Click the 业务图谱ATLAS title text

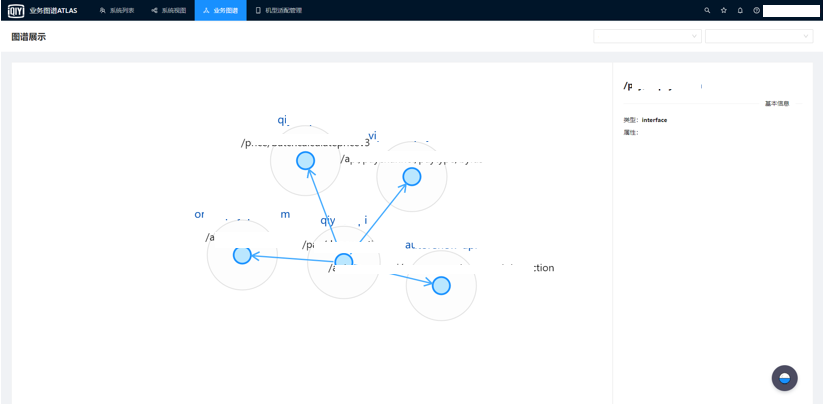(54, 10)
